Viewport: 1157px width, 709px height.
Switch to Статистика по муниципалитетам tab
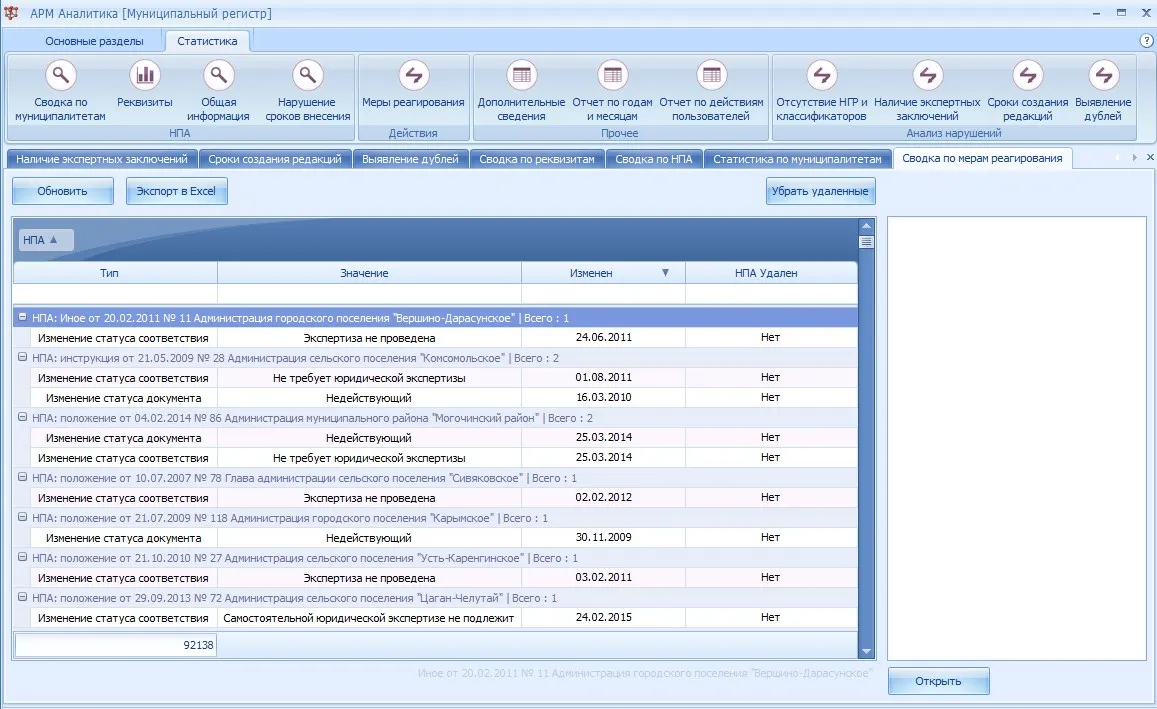(798, 159)
